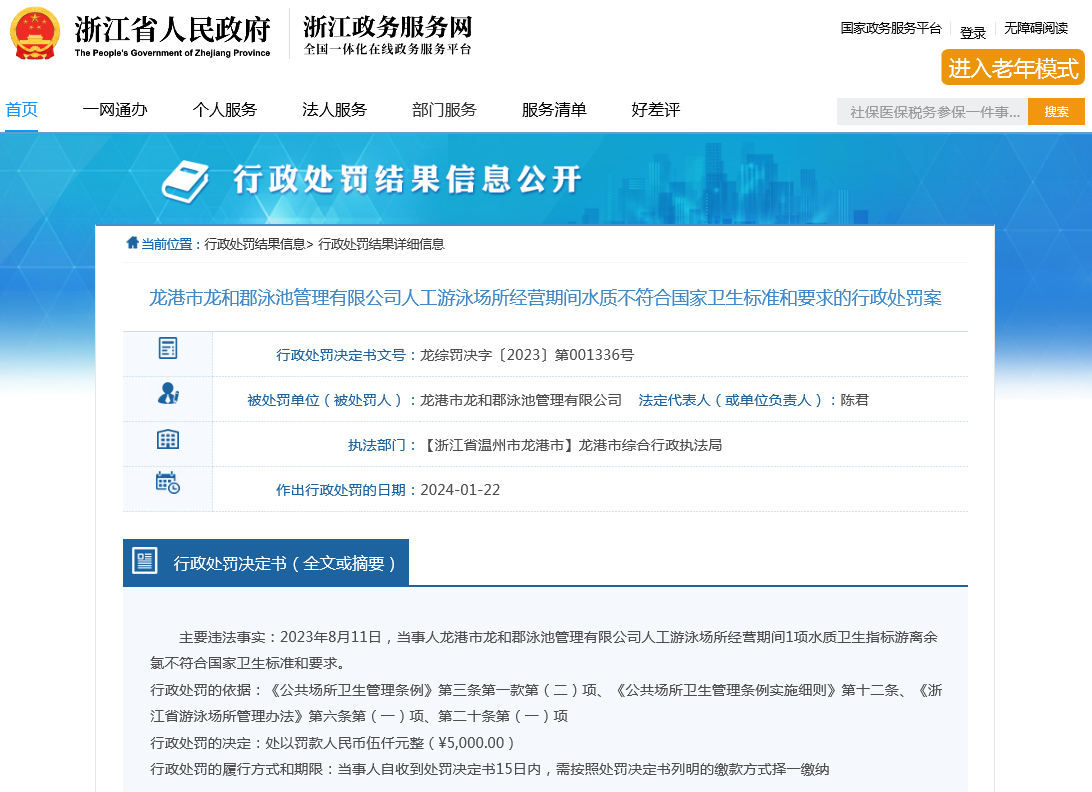This screenshot has height=792, width=1092.
Task: Click the 行政处罚的履行方式和期限 line
Action: (490, 769)
